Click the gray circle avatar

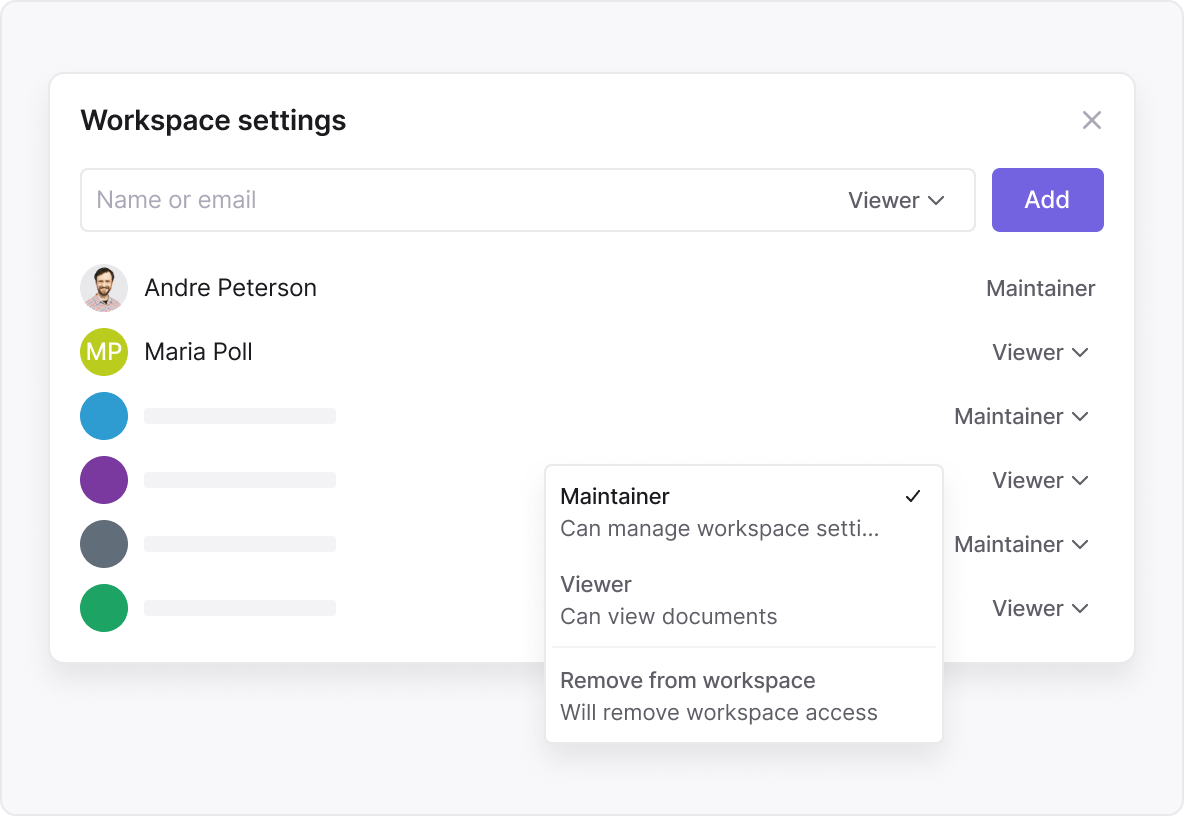point(104,544)
